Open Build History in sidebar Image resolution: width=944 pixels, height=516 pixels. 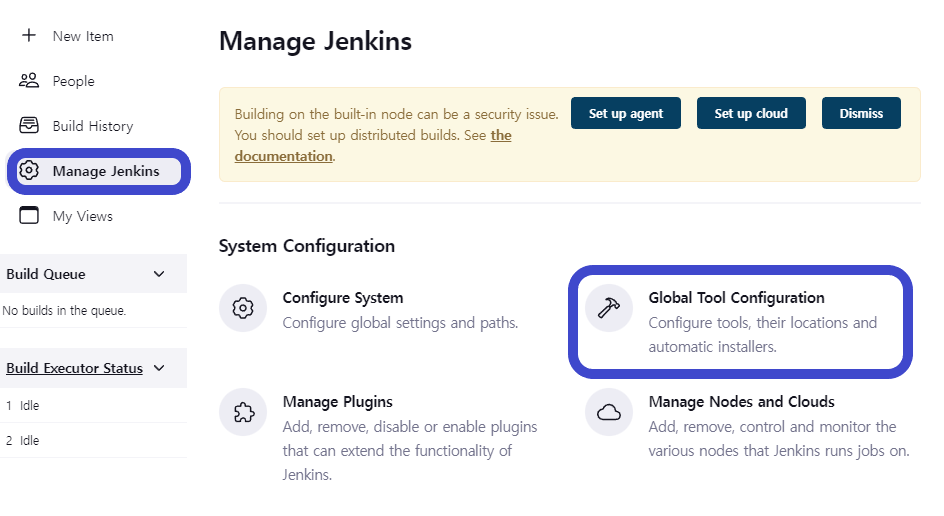(x=93, y=126)
